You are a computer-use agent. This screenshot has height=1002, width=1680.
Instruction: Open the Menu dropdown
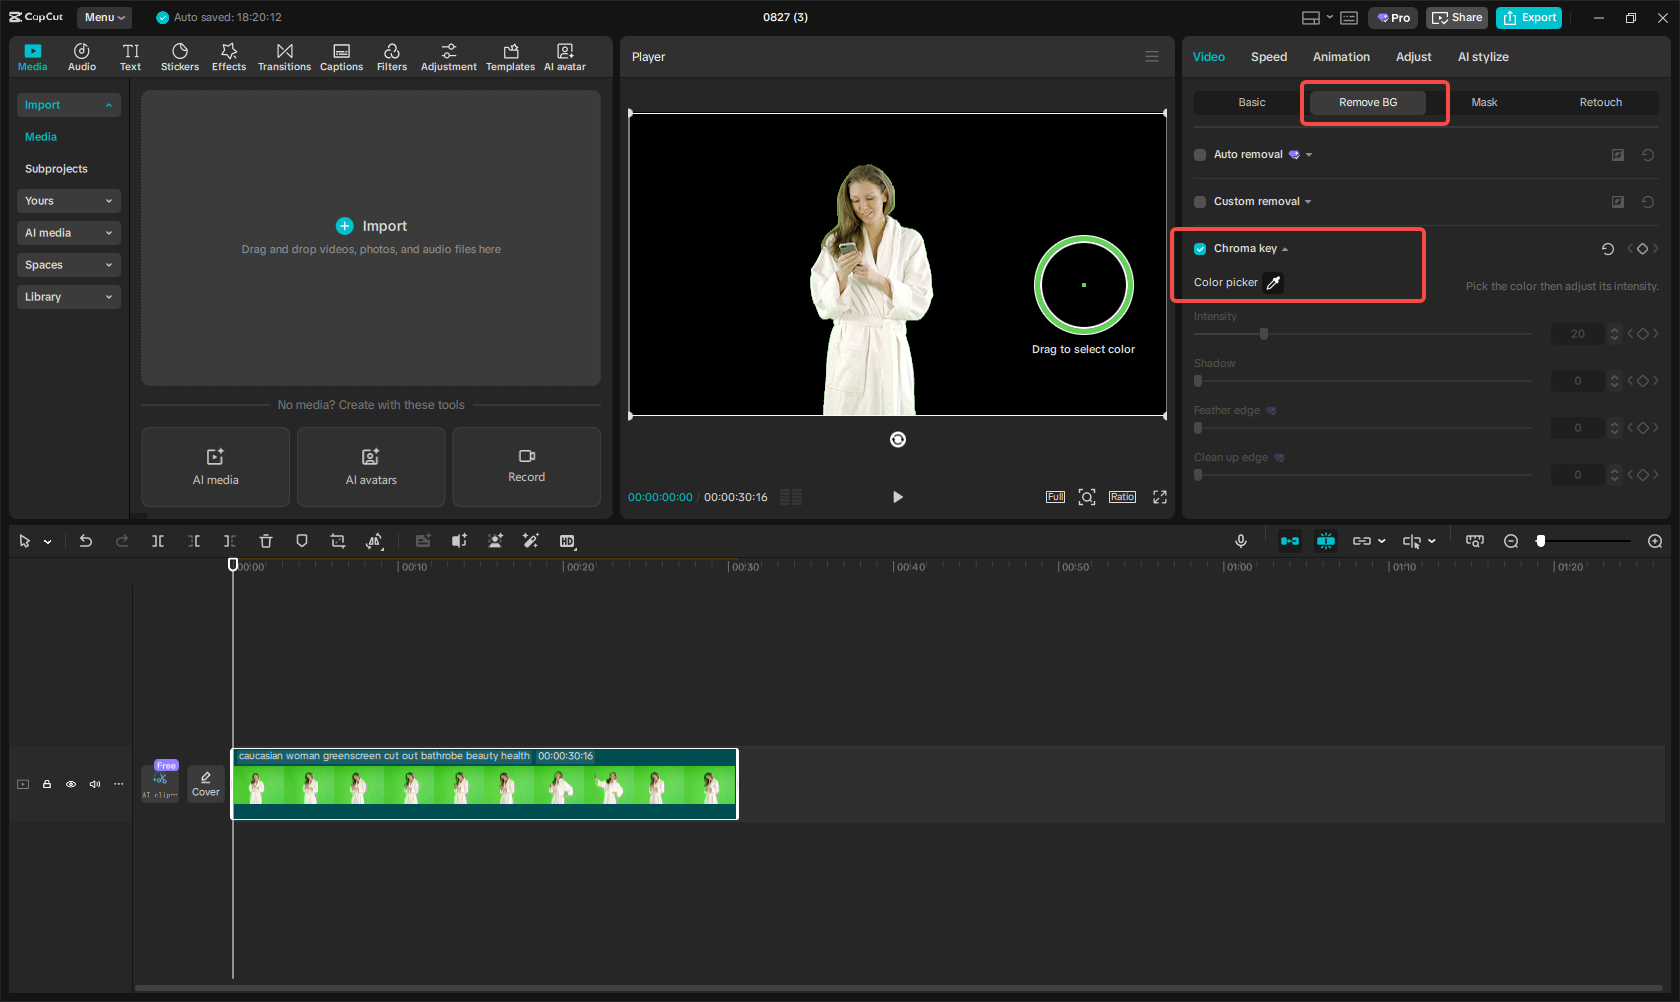point(104,17)
